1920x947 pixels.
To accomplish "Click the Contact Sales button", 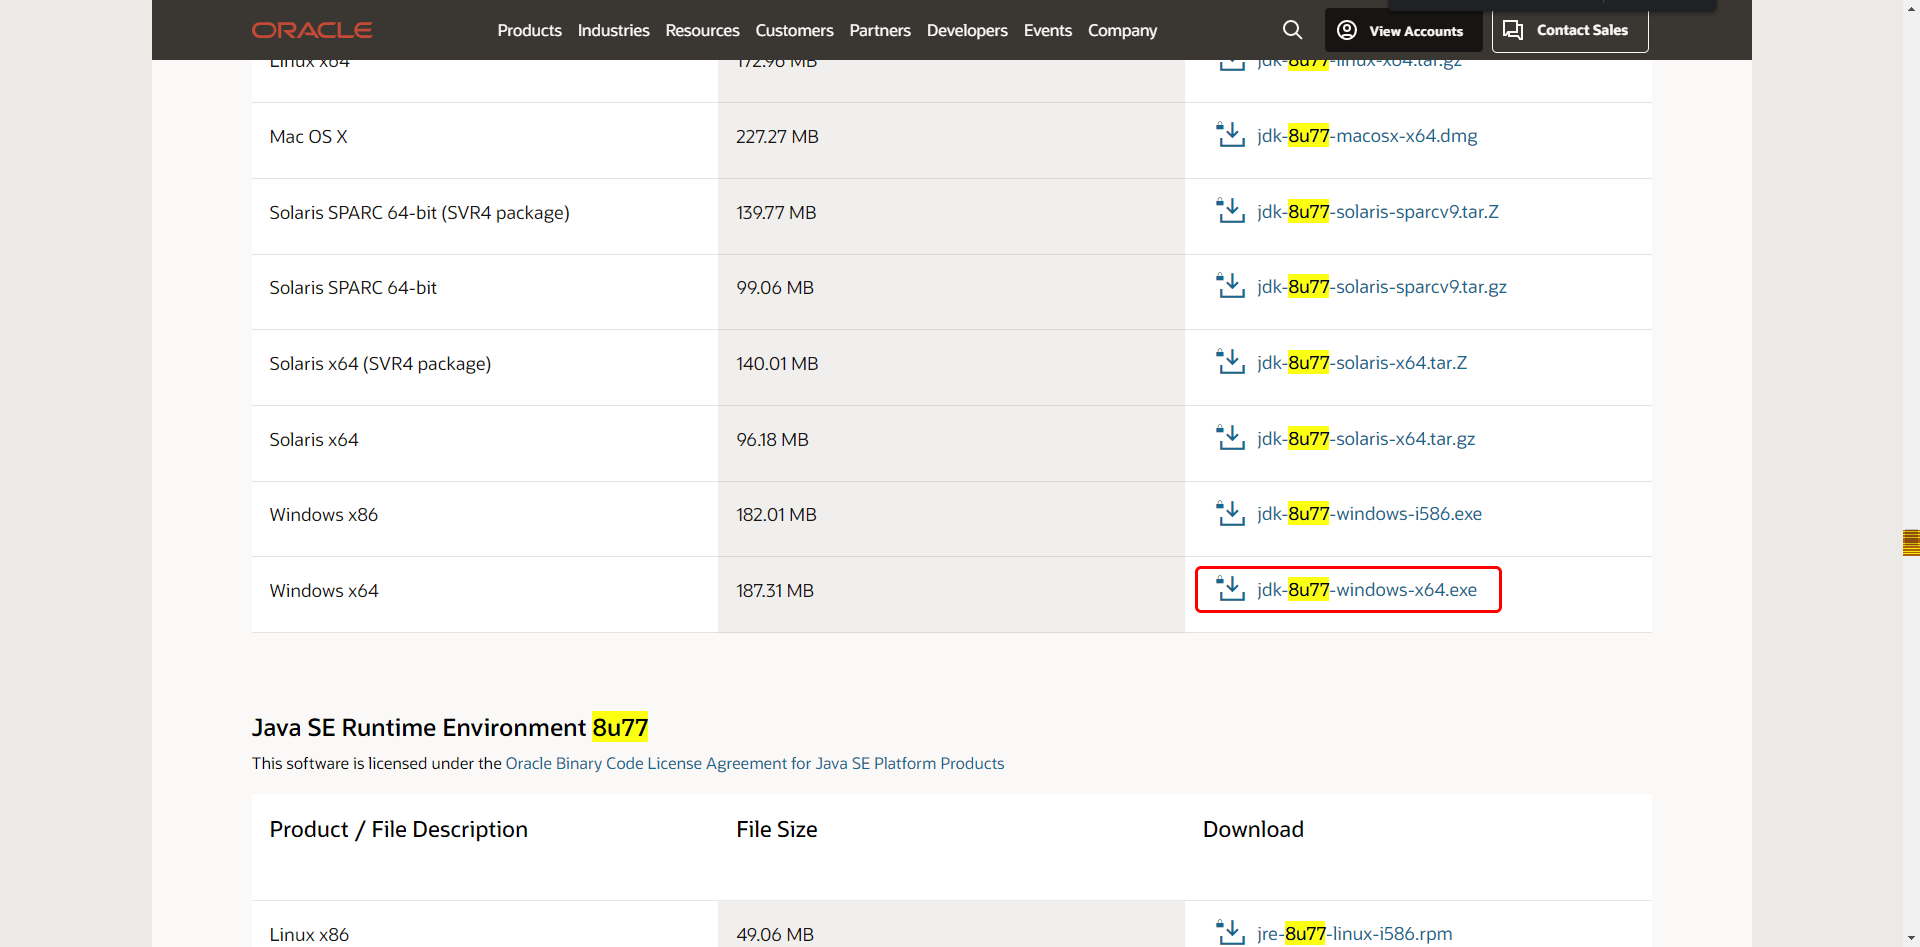I will 1570,30.
